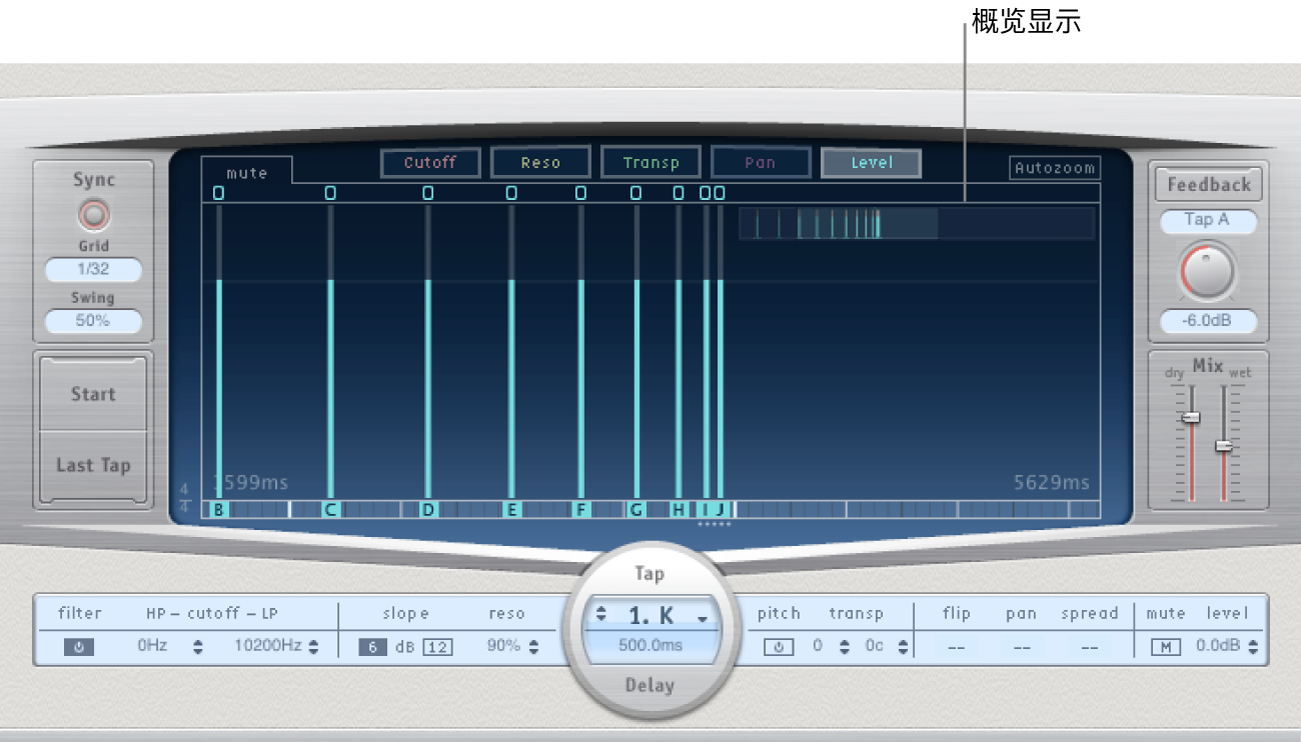Choose the 6 dB slope option
This screenshot has height=742, width=1301.
(x=372, y=647)
